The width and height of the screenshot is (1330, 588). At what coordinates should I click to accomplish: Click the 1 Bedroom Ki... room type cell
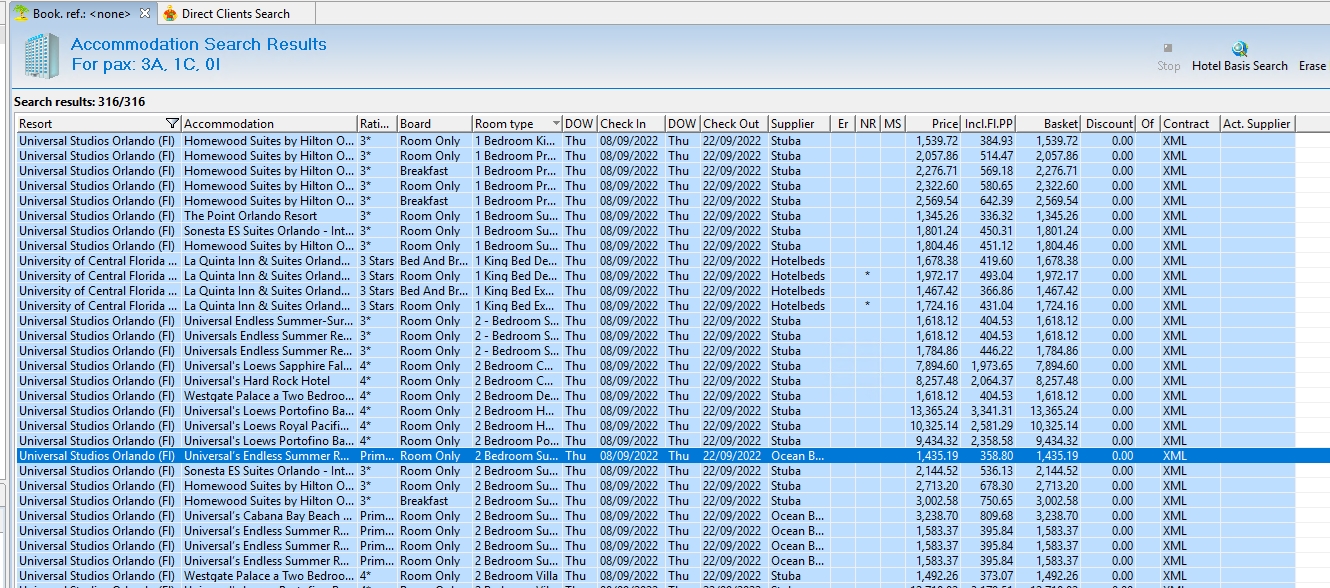pyautogui.click(x=516, y=141)
